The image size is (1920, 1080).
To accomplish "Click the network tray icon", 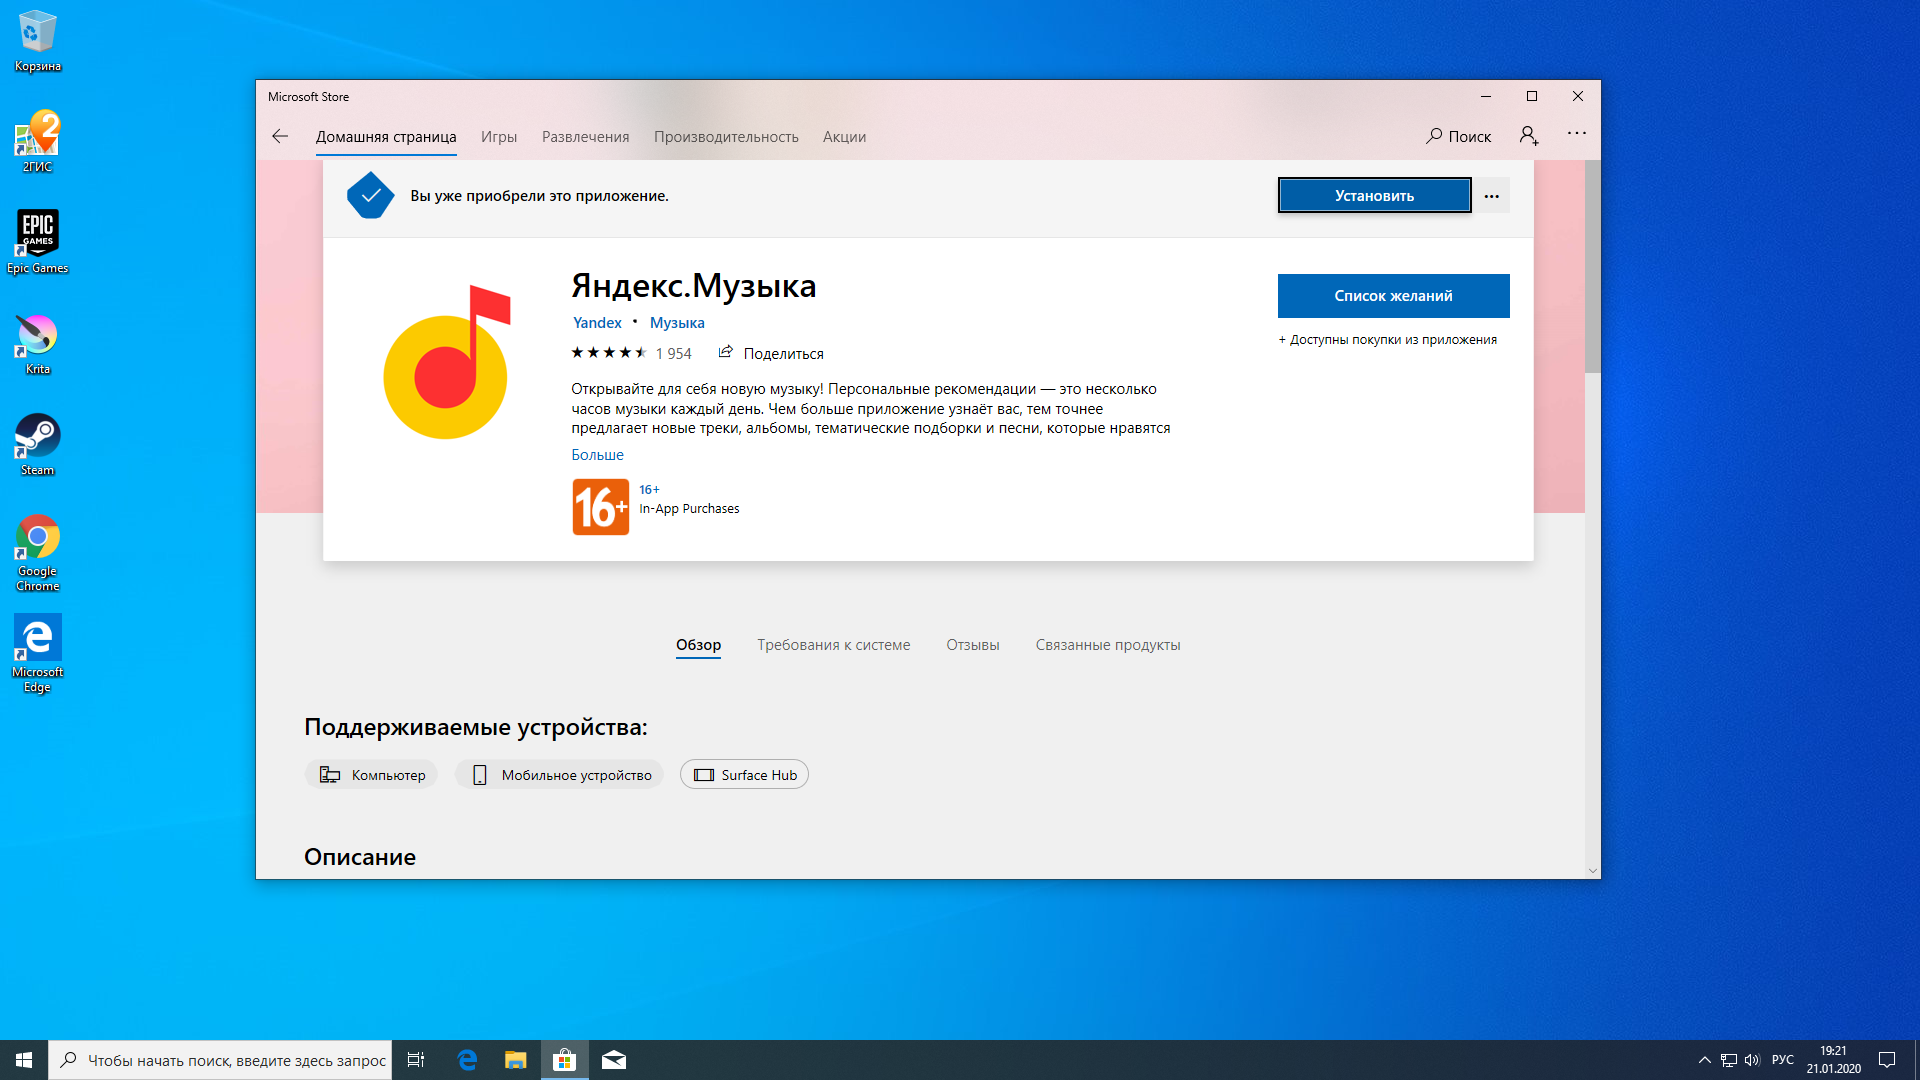I will click(1729, 1060).
